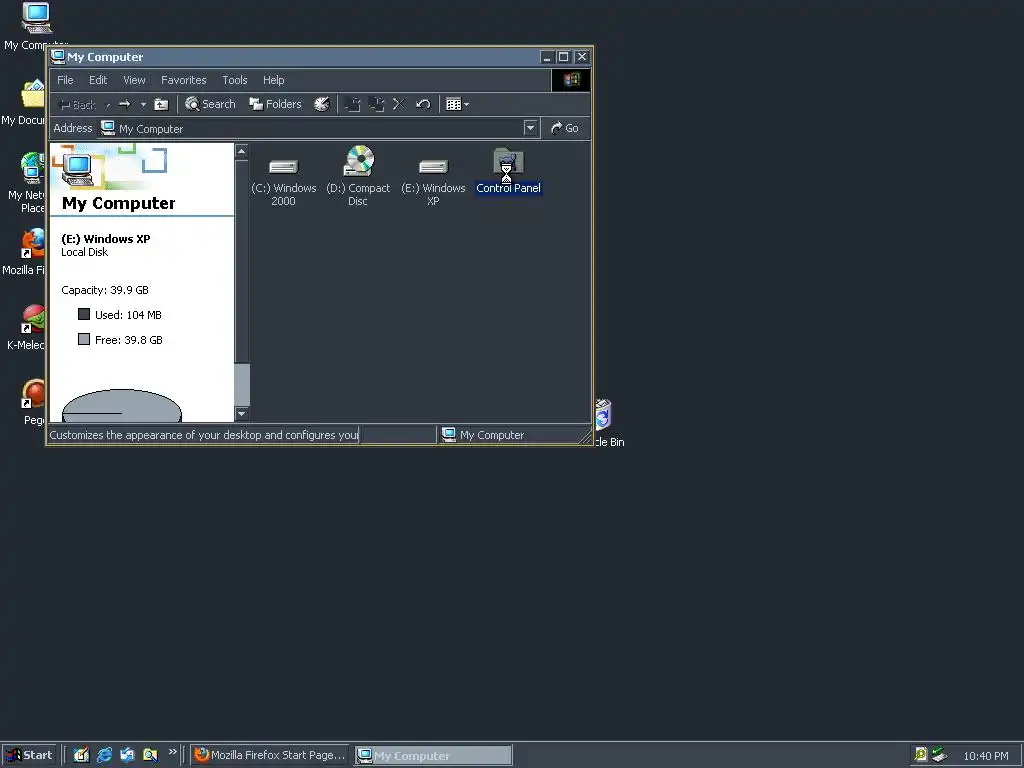Image resolution: width=1024 pixels, height=768 pixels.
Task: Open the Tools menu
Action: [x=234, y=80]
